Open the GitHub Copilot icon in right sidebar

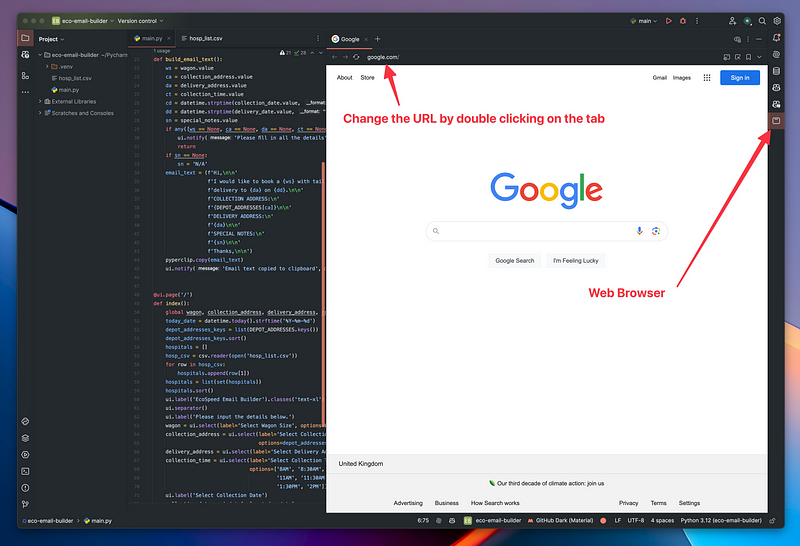(776, 88)
